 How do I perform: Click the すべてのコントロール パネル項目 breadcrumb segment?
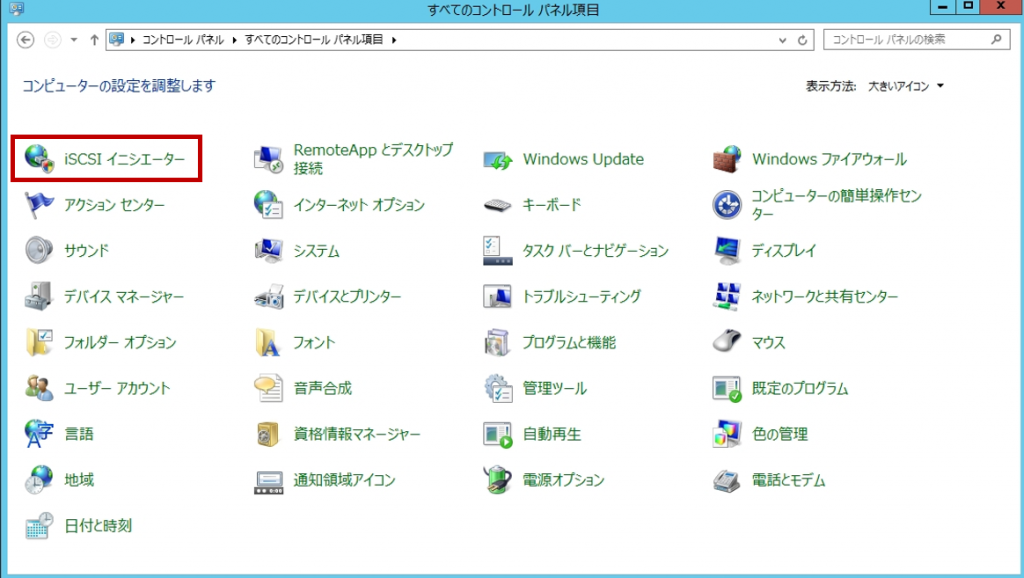[x=314, y=40]
